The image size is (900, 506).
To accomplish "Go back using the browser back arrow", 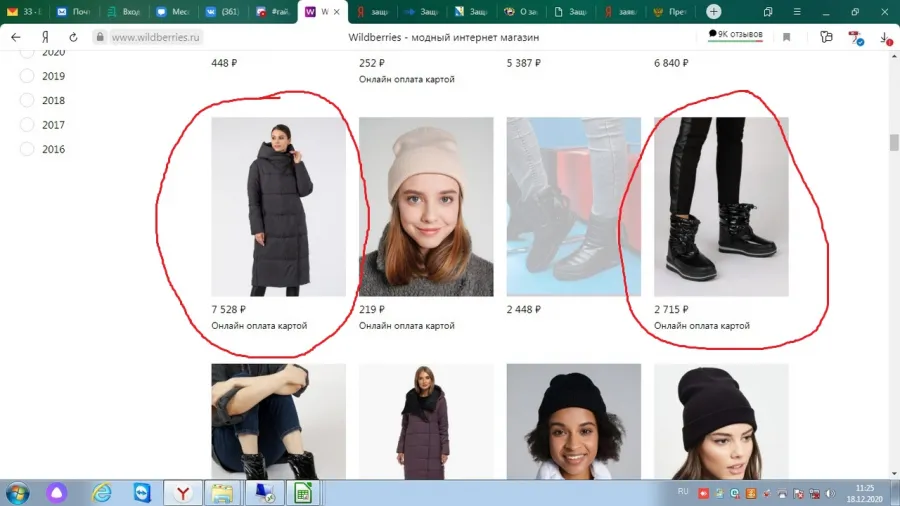I will (x=15, y=37).
